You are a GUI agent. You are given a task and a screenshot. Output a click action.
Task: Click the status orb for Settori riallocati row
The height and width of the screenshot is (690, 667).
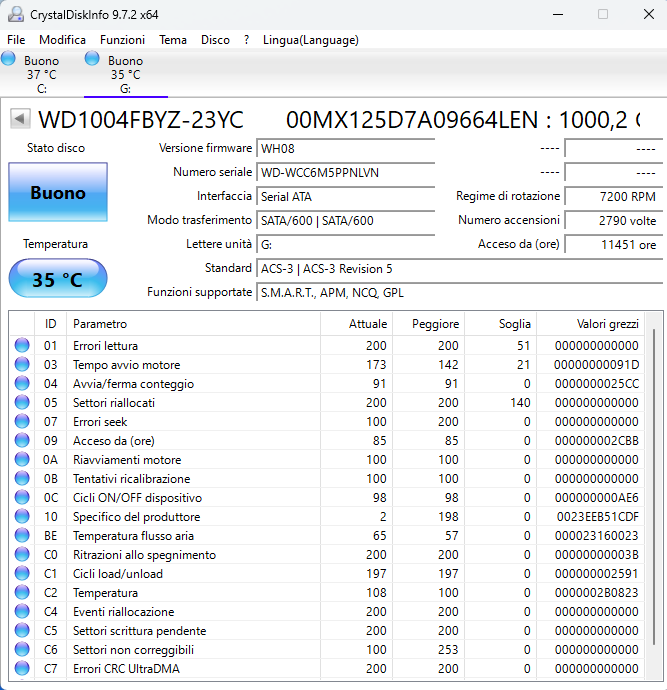(22, 402)
